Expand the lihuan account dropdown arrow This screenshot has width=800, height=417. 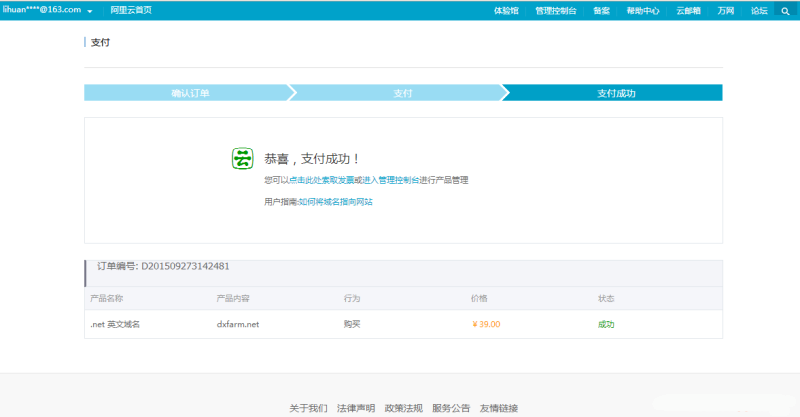coord(90,11)
